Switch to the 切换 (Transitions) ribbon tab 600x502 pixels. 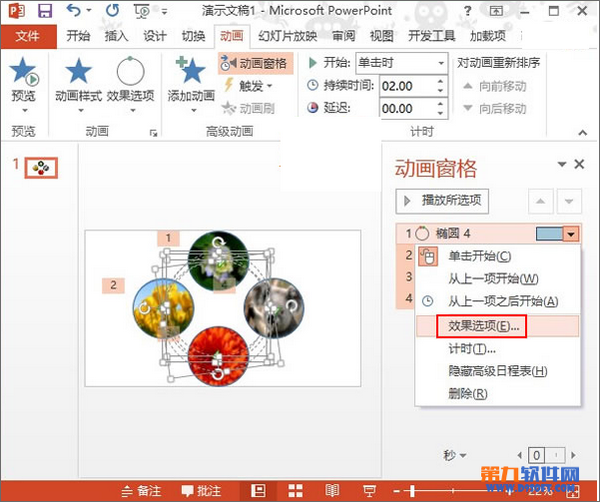click(194, 36)
